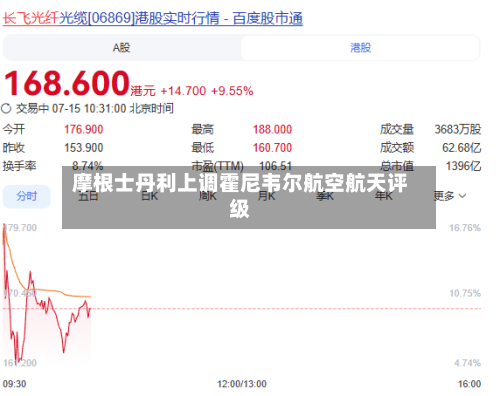Screen dimensions: 500x396
Task: Switch to the A股 tab
Action: (x=122, y=48)
